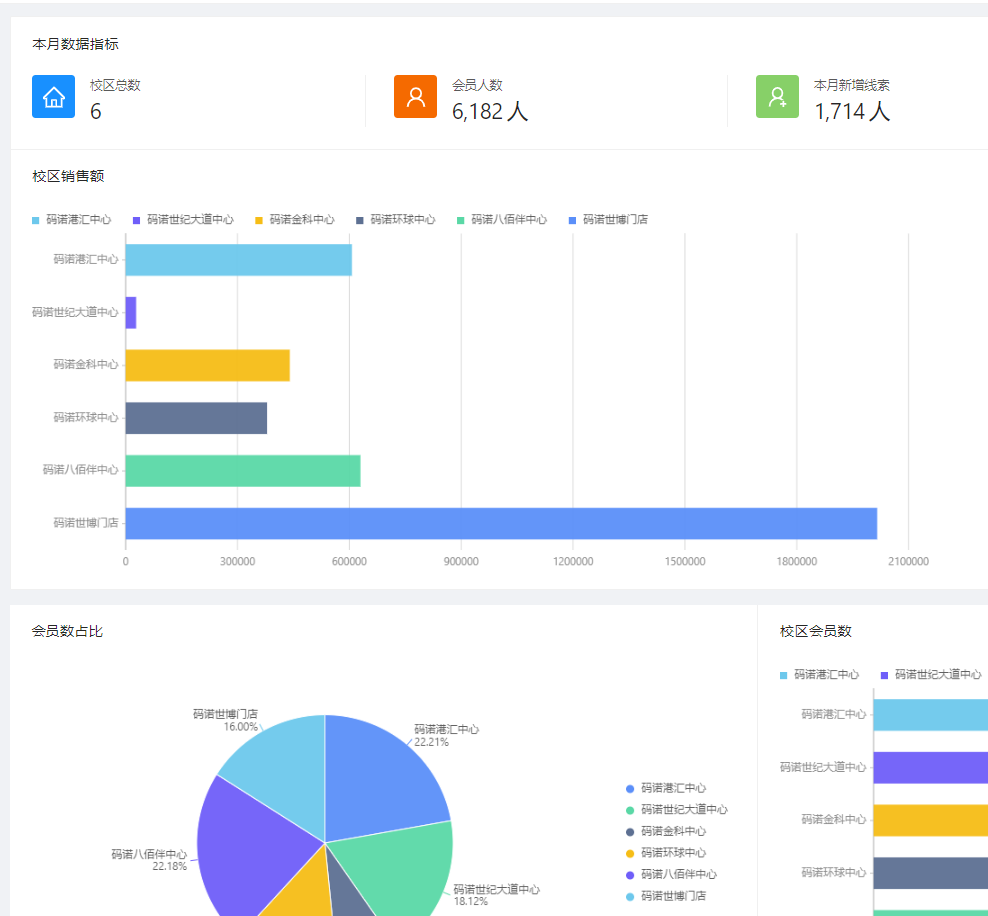Viewport: 988px width, 916px height.
Task: Click the 本月数据指标 section heading
Action: coord(76,44)
